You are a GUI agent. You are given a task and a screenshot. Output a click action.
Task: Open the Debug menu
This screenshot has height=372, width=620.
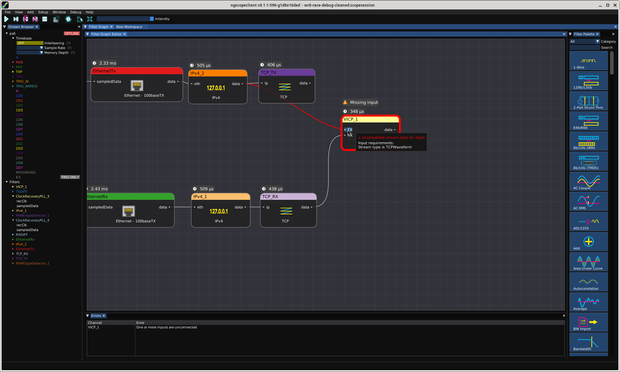pos(76,12)
